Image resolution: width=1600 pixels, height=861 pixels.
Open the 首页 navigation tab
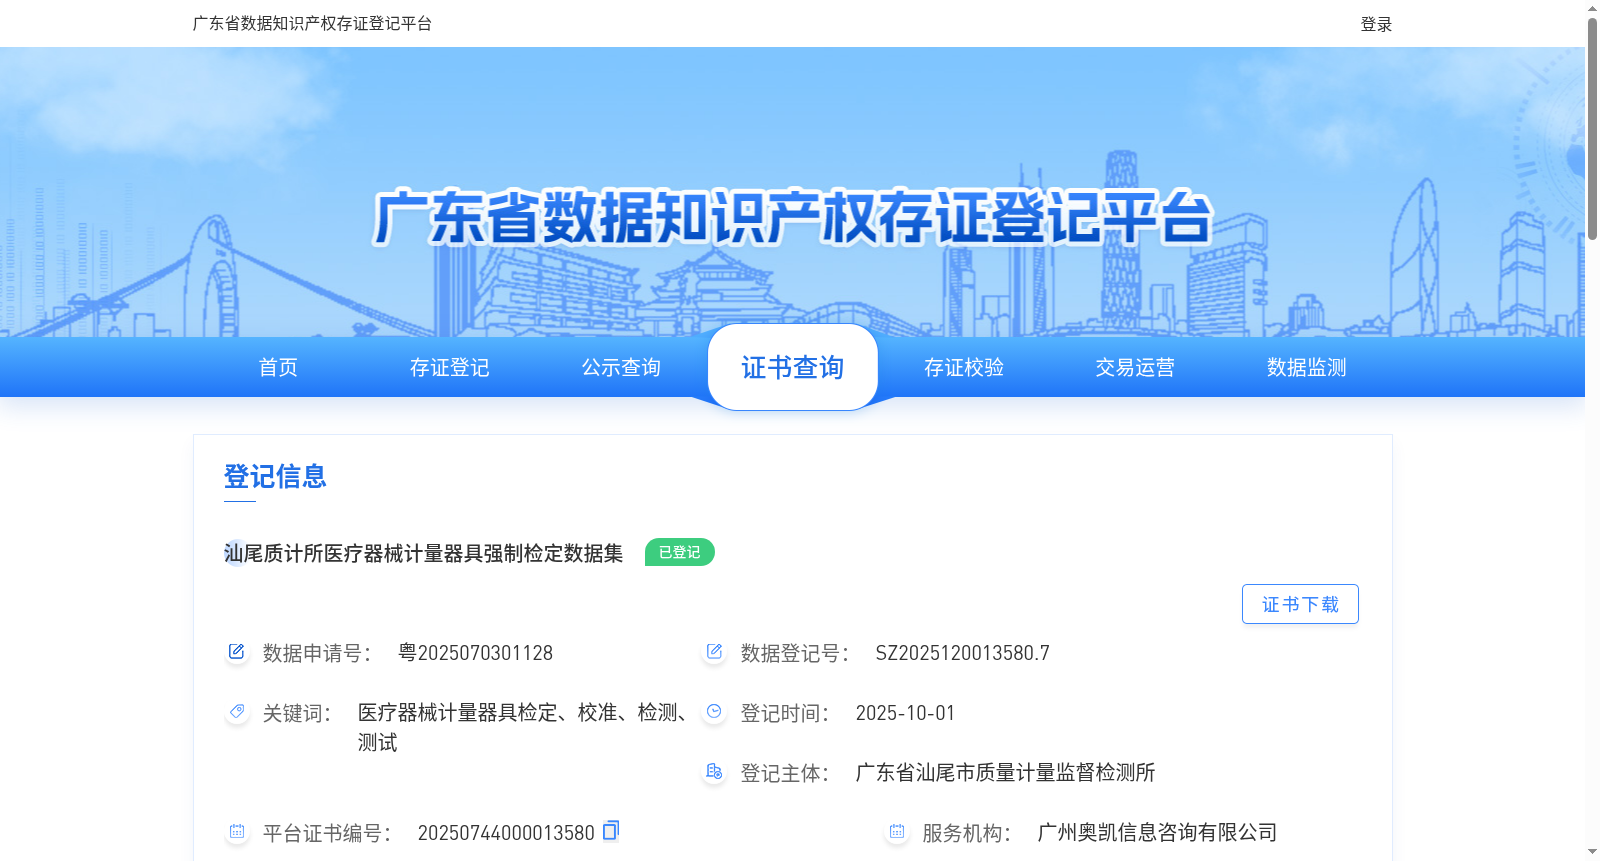(x=278, y=367)
